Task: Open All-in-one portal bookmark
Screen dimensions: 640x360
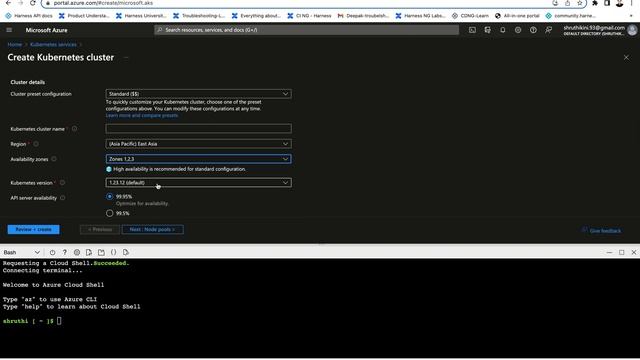Action: [x=517, y=16]
